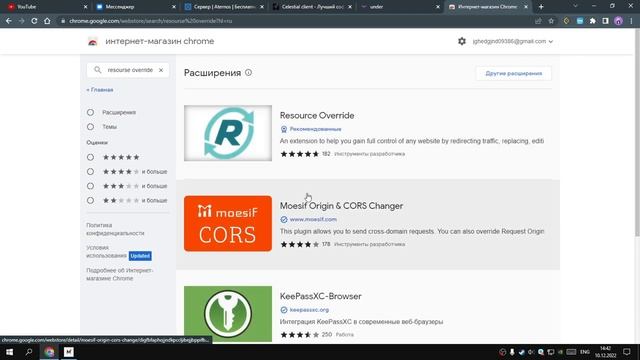640x360 pixels.
Task: Open the Chrome profile avatar
Action: [x=618, y=21]
